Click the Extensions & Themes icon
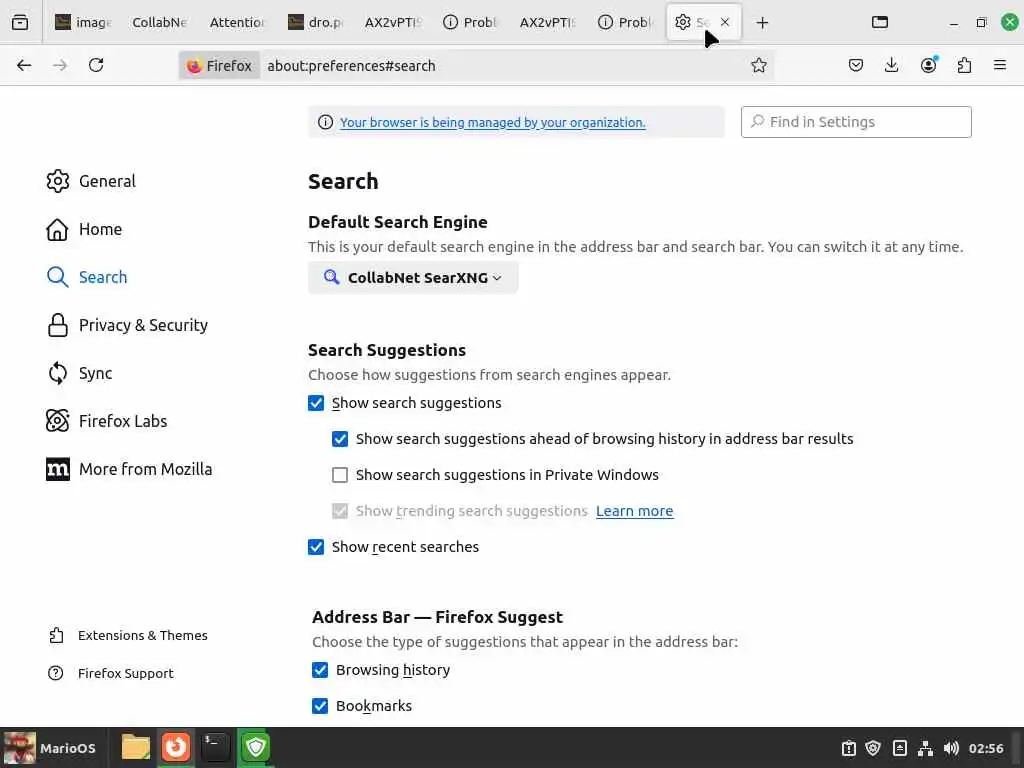1024x768 pixels. [56, 635]
